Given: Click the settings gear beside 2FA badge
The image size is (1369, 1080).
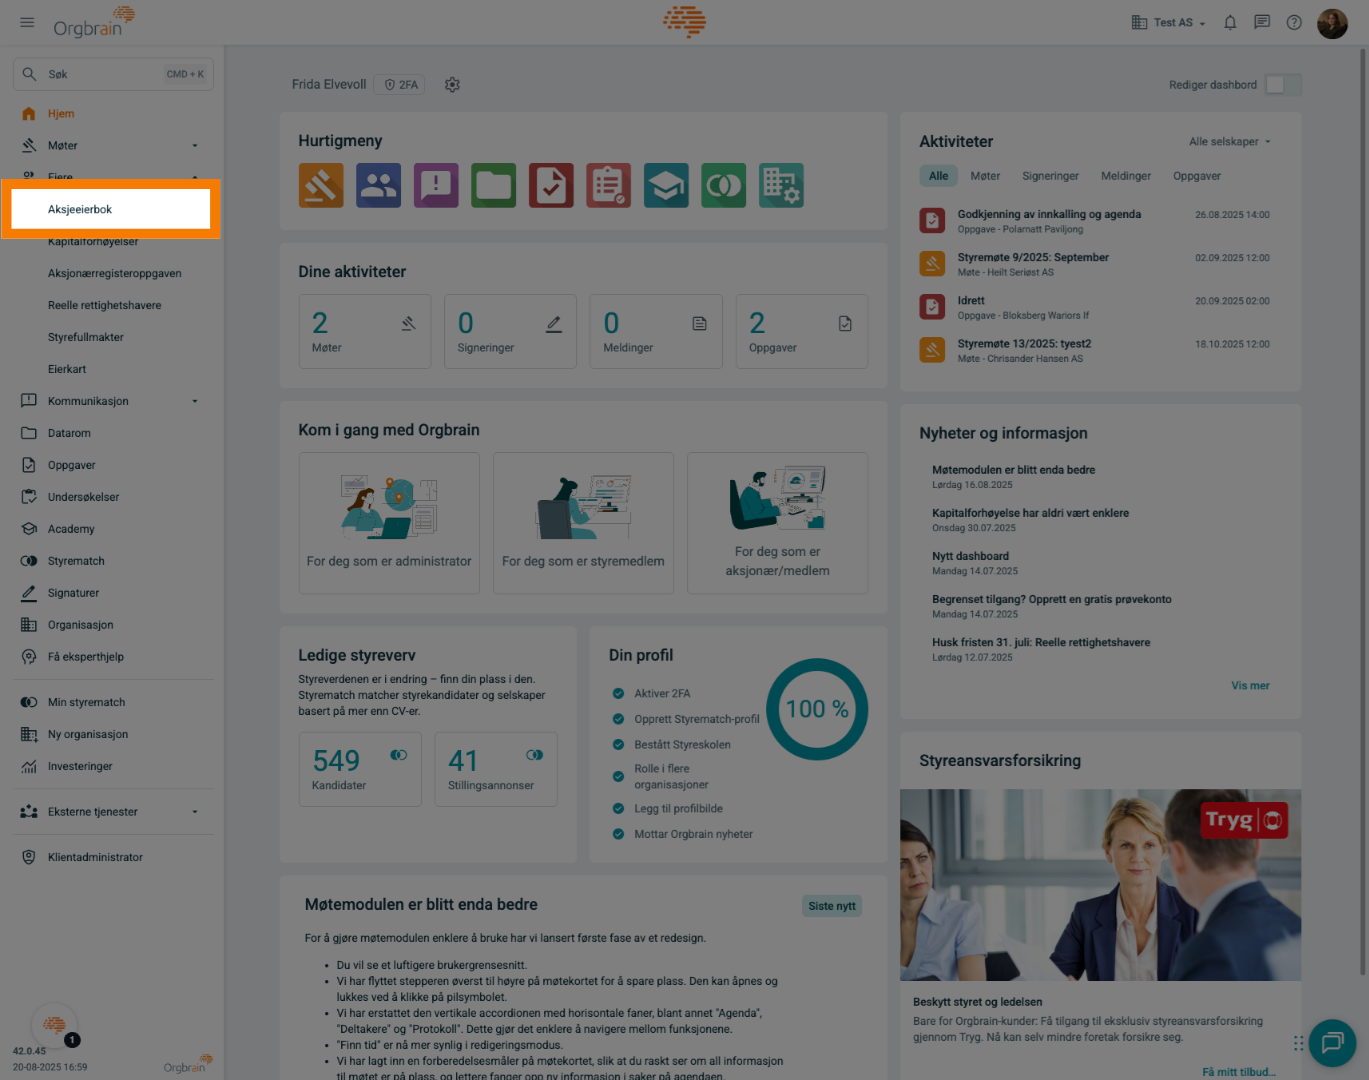Looking at the screenshot, I should coord(452,85).
